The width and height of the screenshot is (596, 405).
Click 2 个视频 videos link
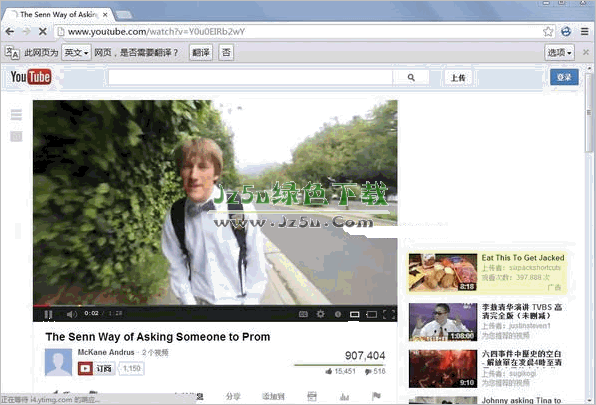point(155,353)
